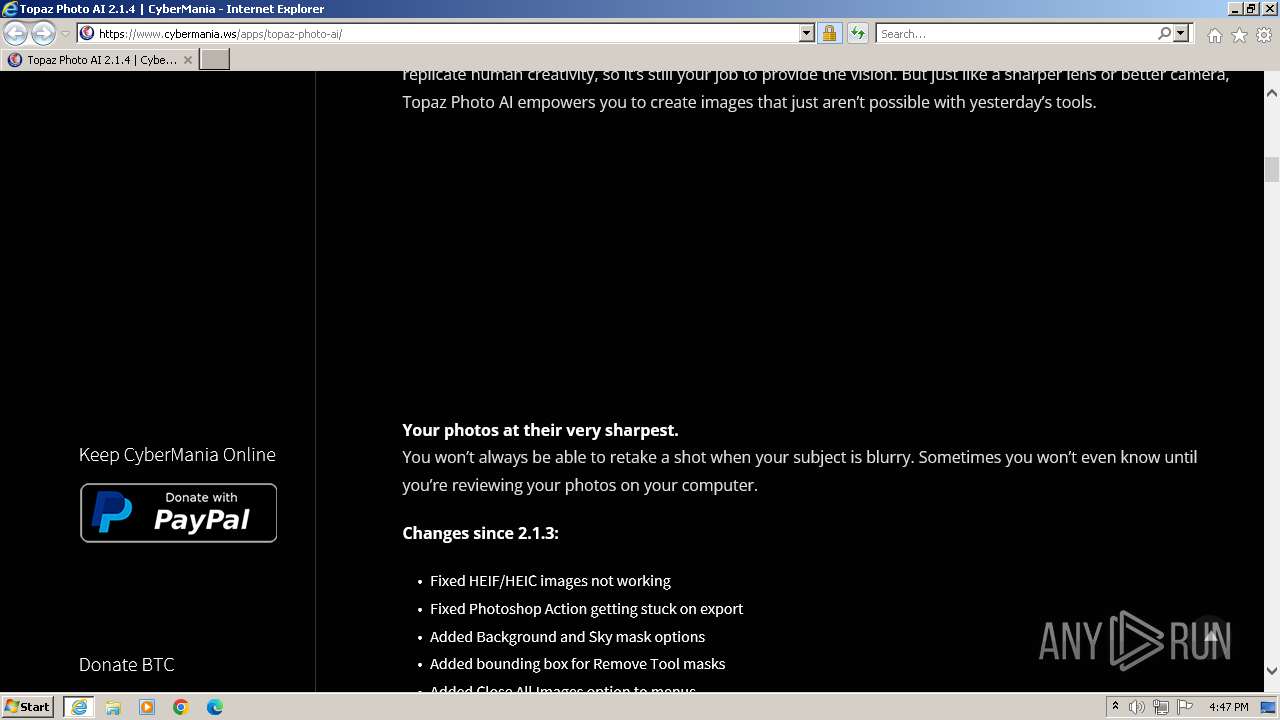Click the Internet Explorer taskbar icon
The width and height of the screenshot is (1280, 720).
pos(79,707)
